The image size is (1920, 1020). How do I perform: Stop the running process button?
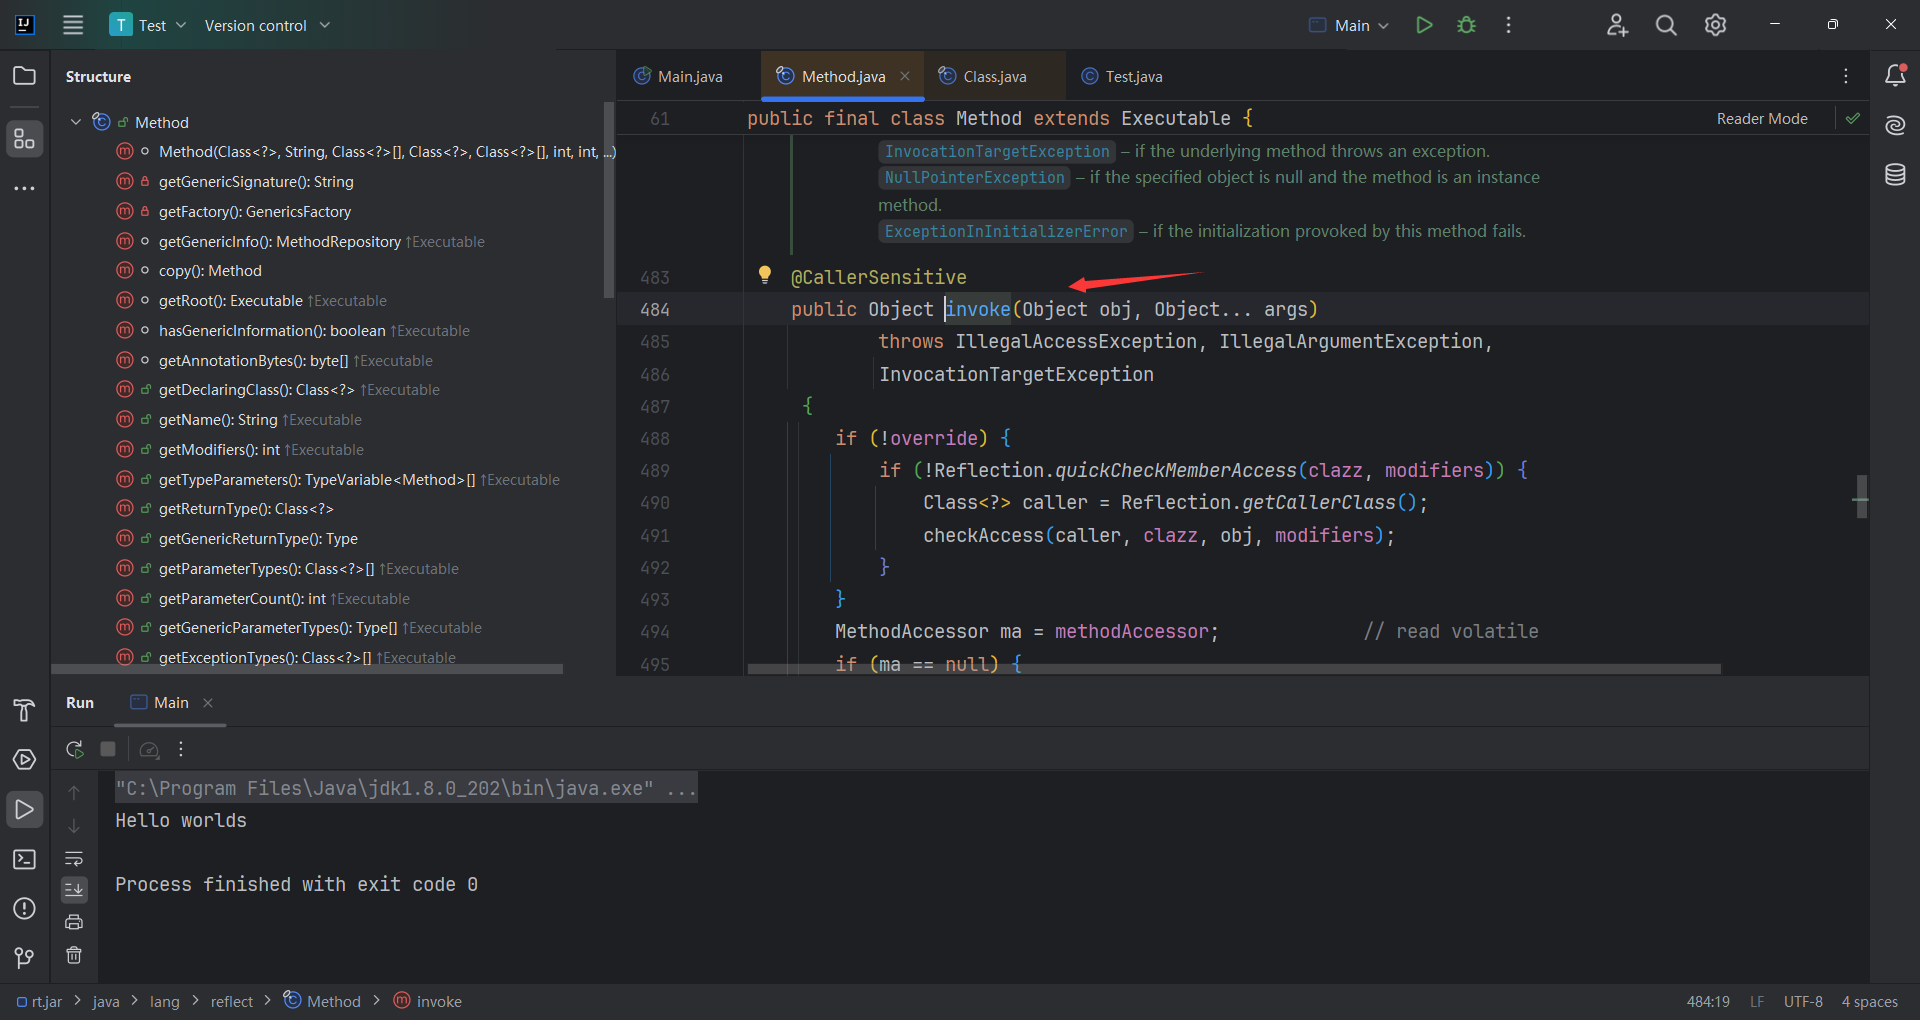pos(108,749)
